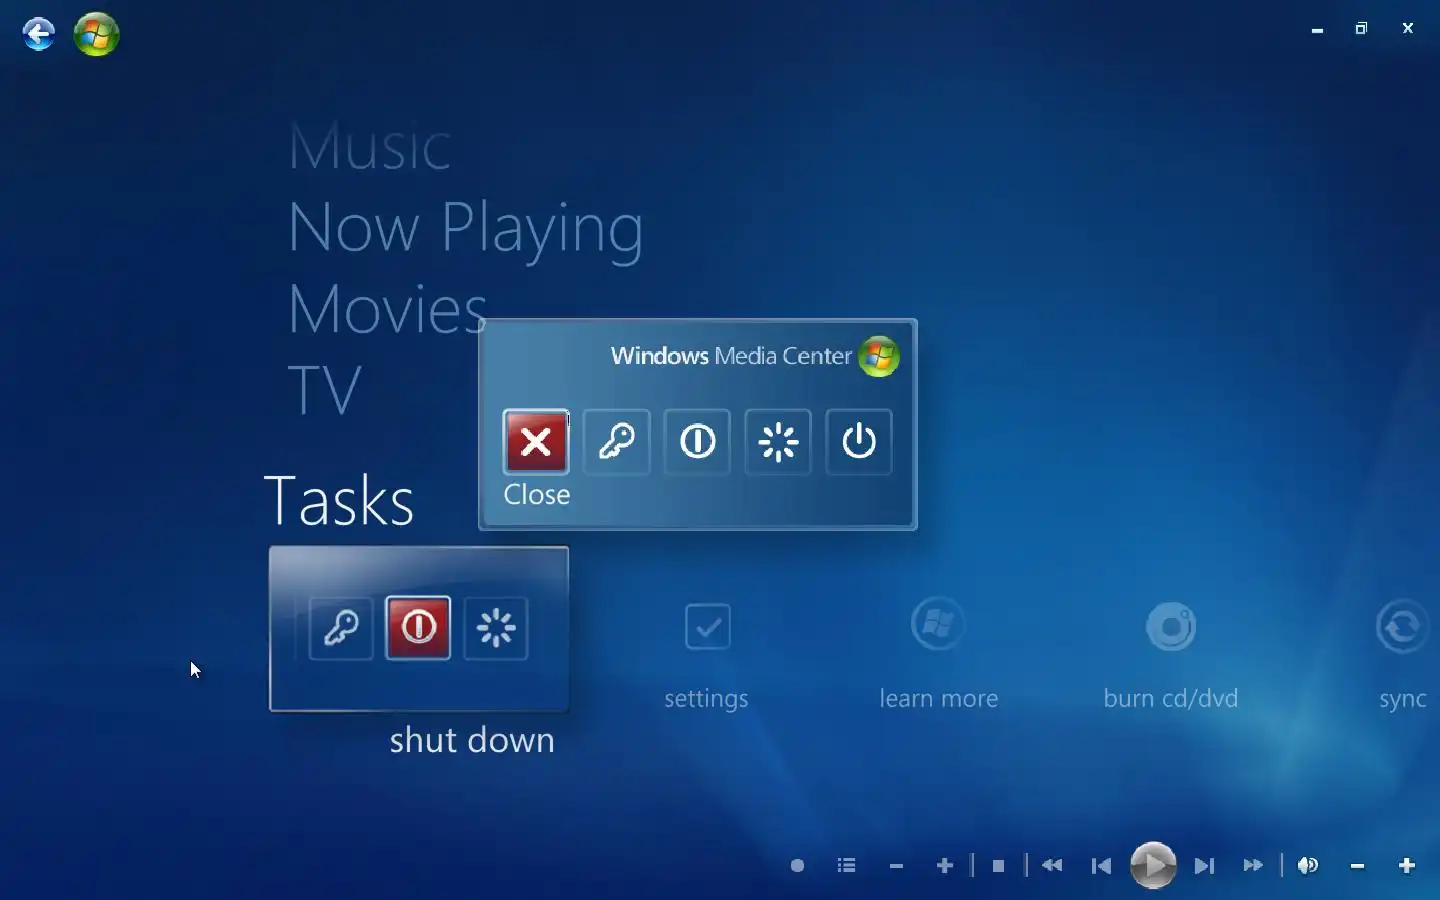The image size is (1440, 900).
Task: Select the TV menu category
Action: pyautogui.click(x=324, y=390)
